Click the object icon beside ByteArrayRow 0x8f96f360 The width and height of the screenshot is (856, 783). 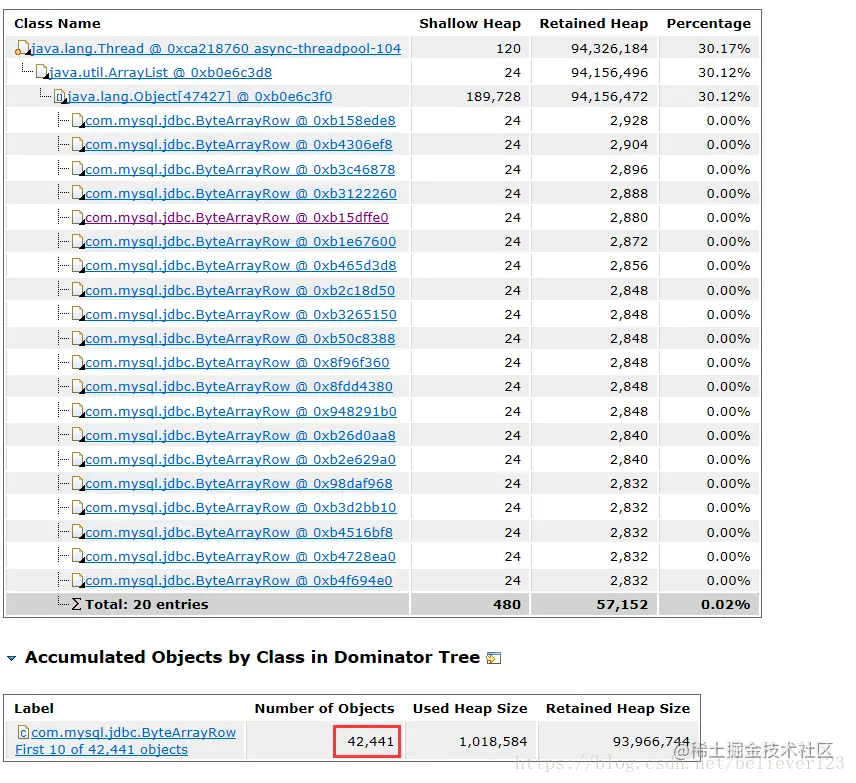pos(78,363)
